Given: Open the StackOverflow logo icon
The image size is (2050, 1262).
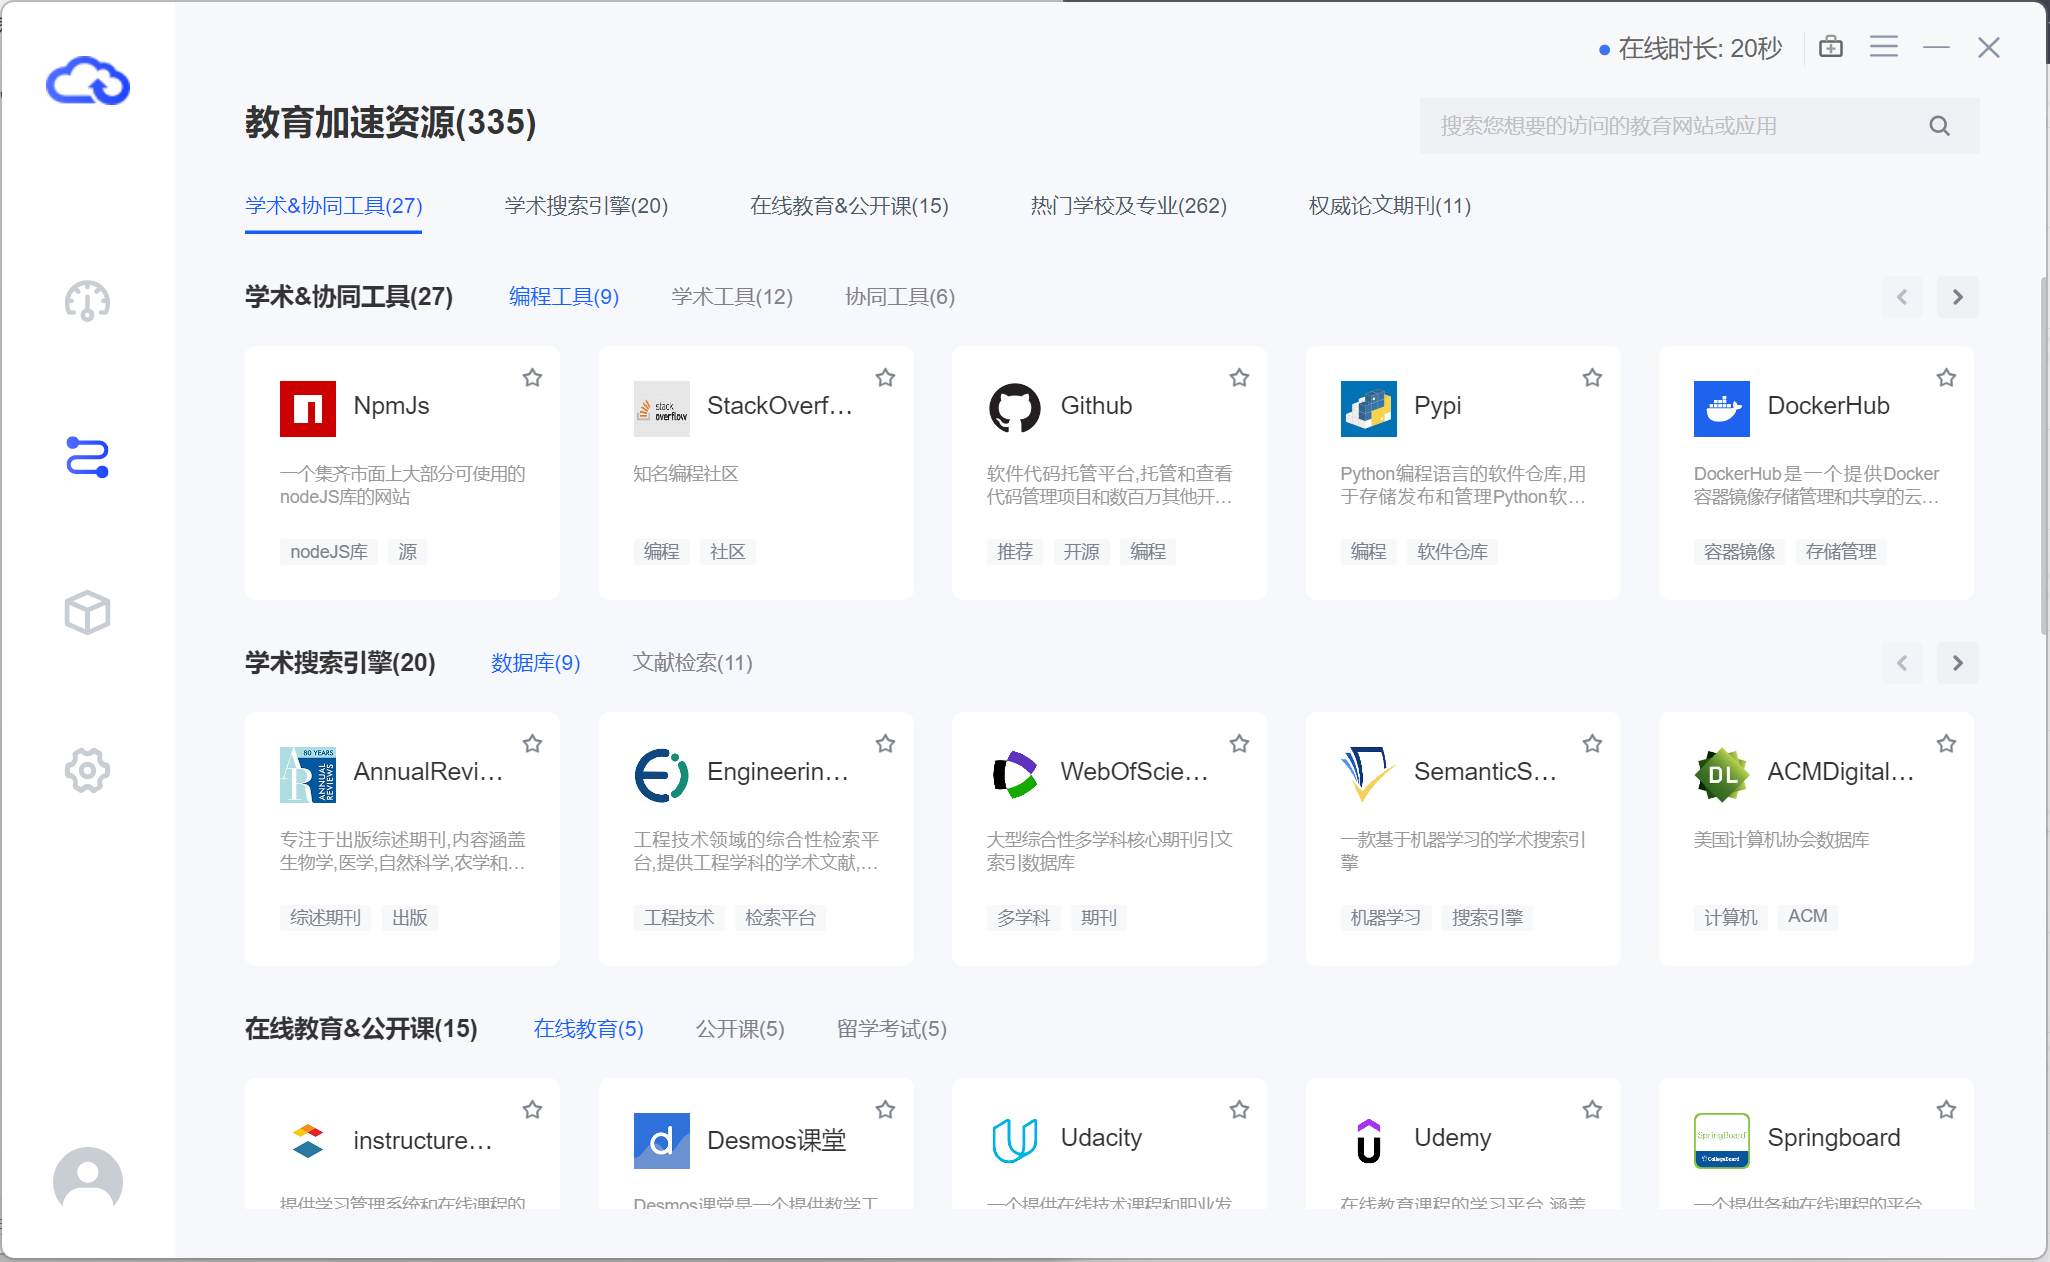Looking at the screenshot, I should click(x=661, y=409).
